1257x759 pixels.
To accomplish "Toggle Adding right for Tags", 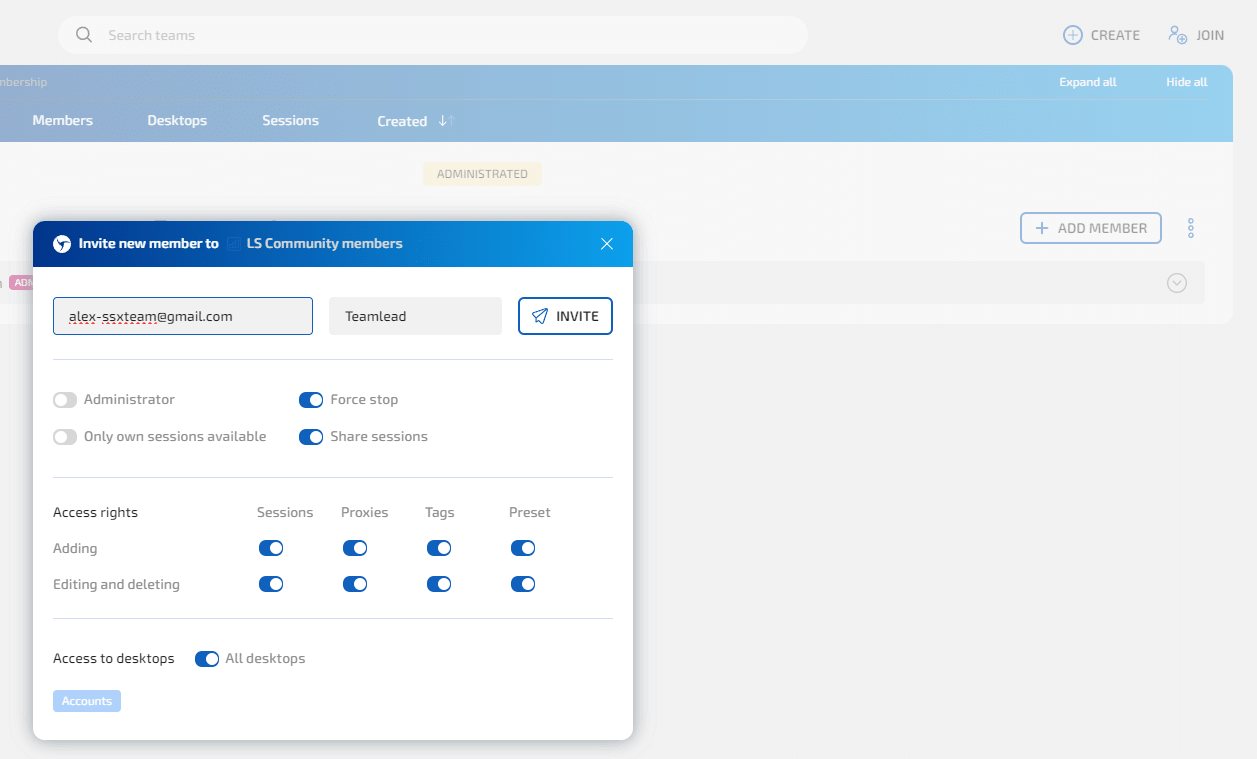I will pos(439,548).
